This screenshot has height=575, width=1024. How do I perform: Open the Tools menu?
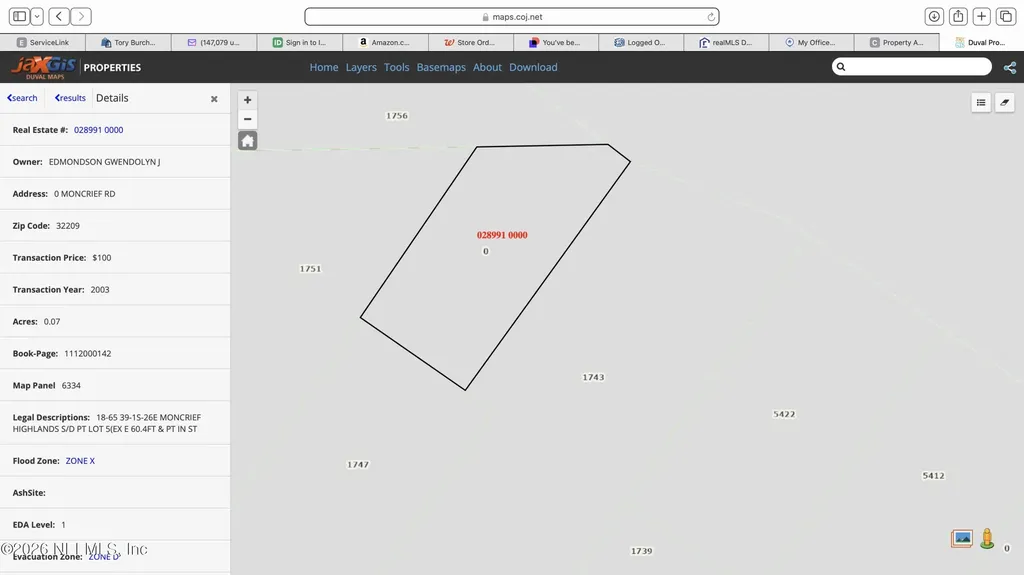tap(396, 67)
